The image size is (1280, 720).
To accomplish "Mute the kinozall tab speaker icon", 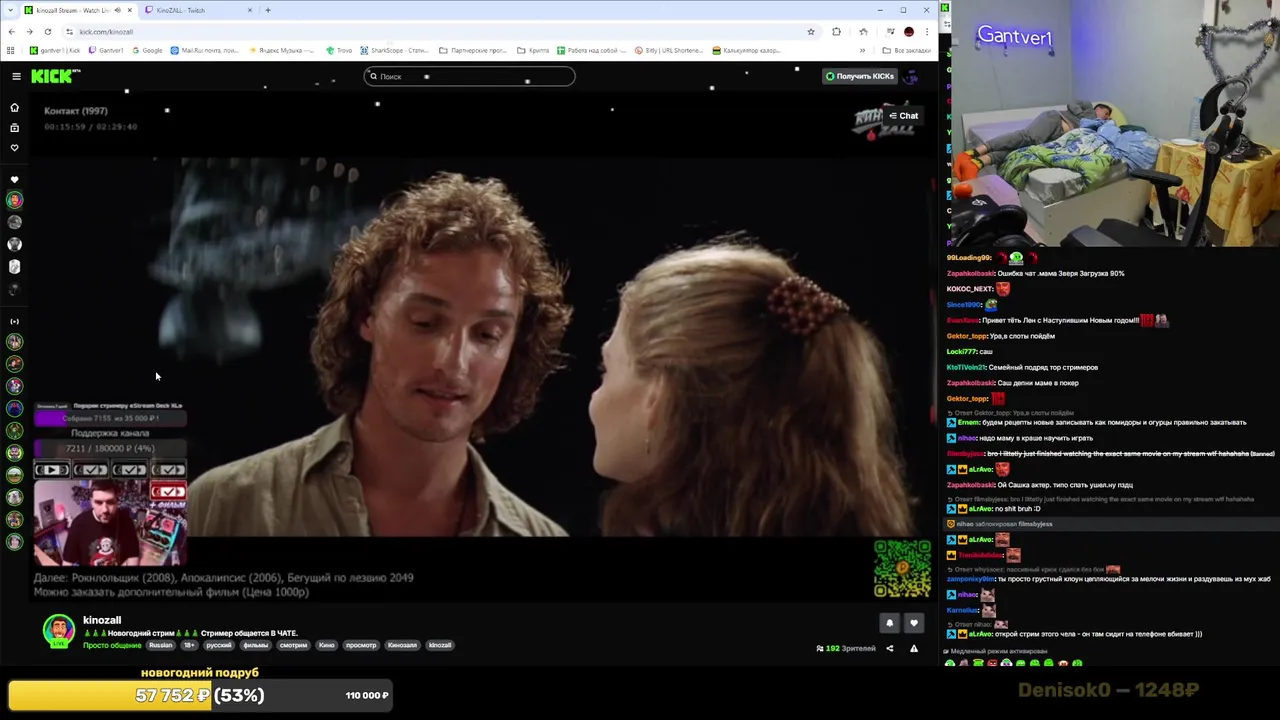I will coord(118,10).
